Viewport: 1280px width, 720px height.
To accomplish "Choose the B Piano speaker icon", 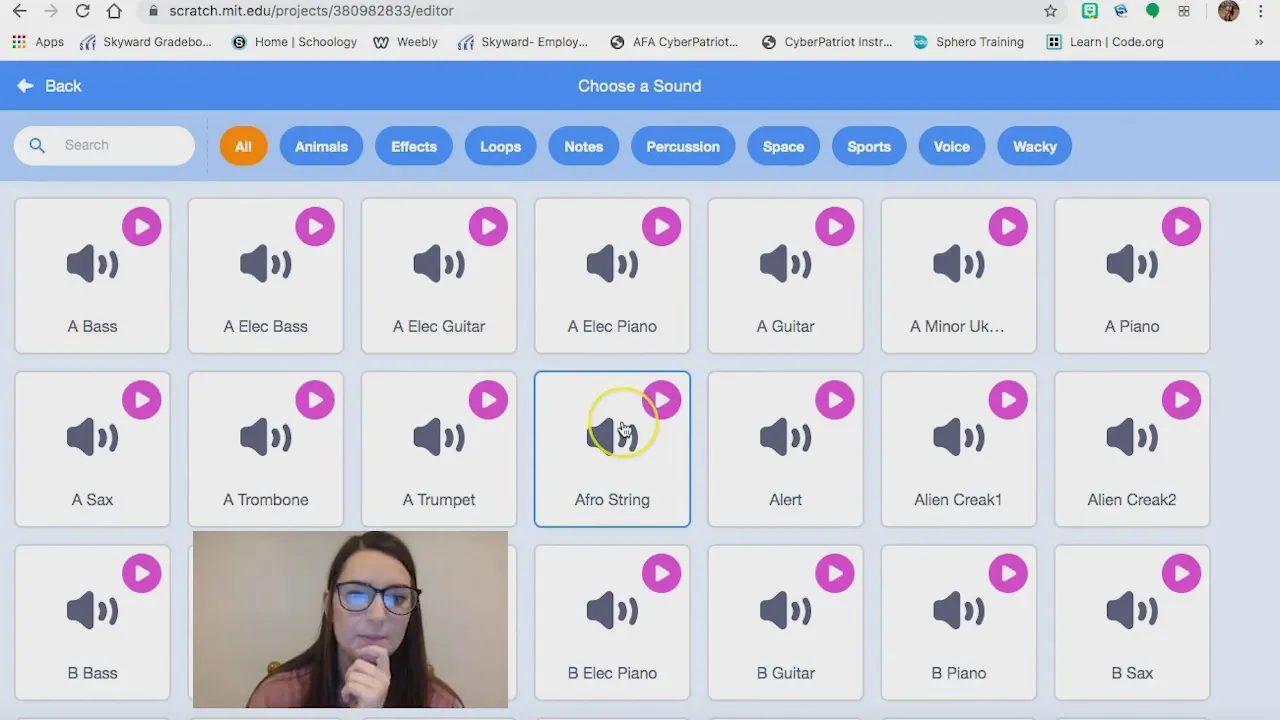I will 958,610.
